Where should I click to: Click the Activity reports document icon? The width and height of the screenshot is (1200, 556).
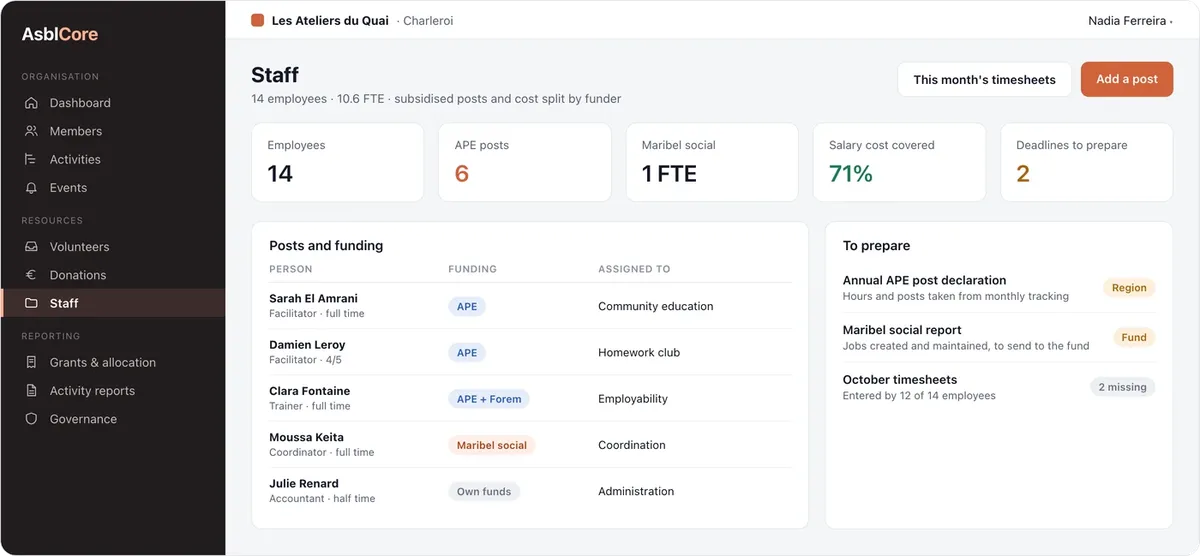tap(31, 391)
